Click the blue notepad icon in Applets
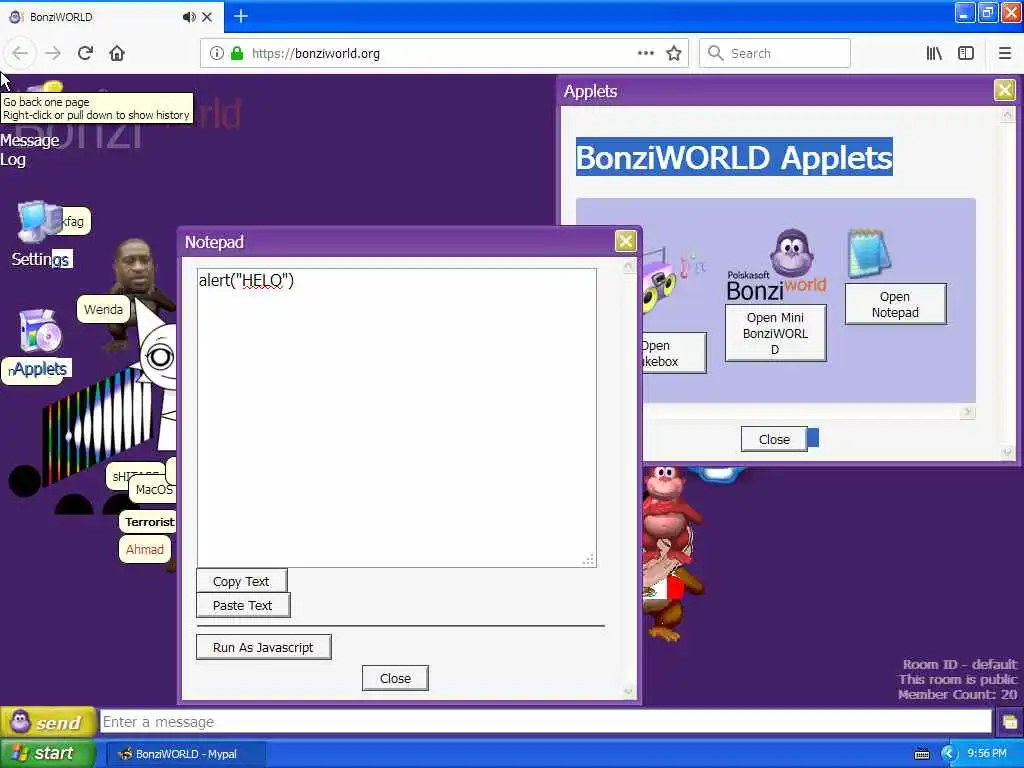 tap(869, 253)
